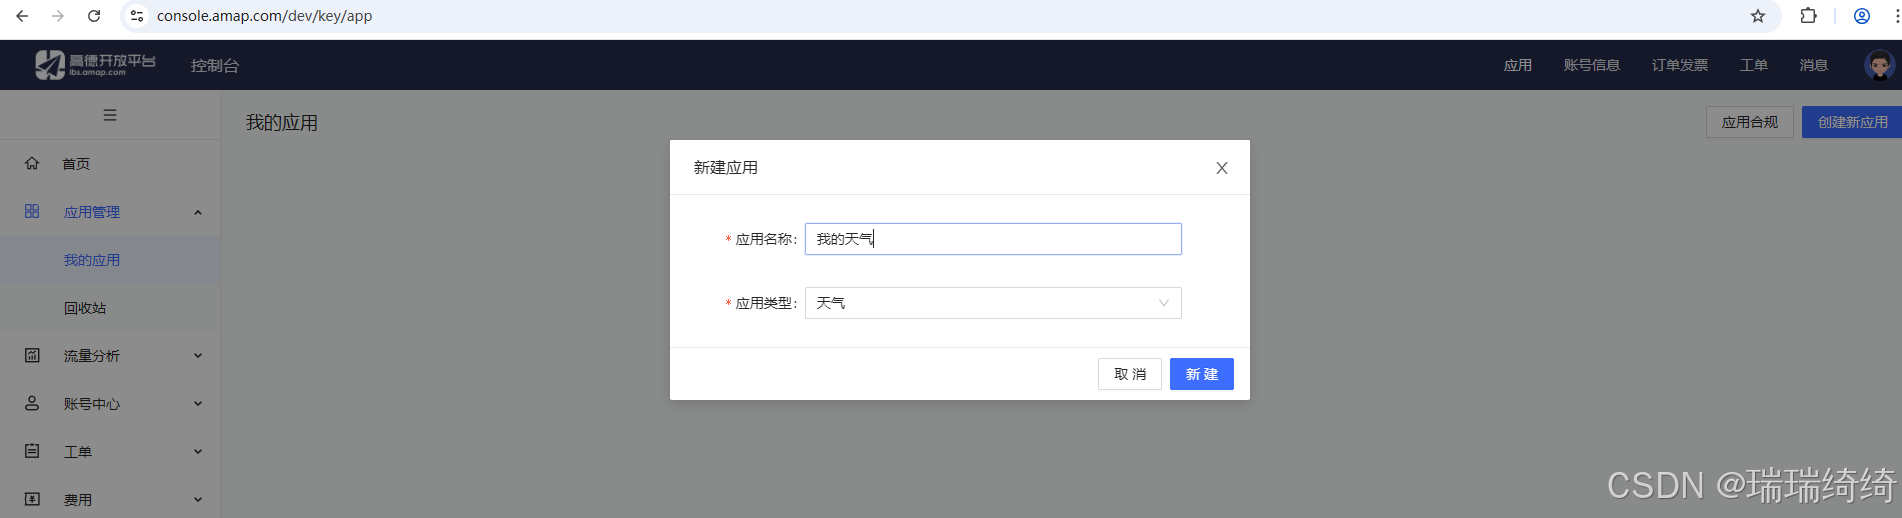
Task: Click the 高德开放平台 logo
Action: [x=95, y=65]
